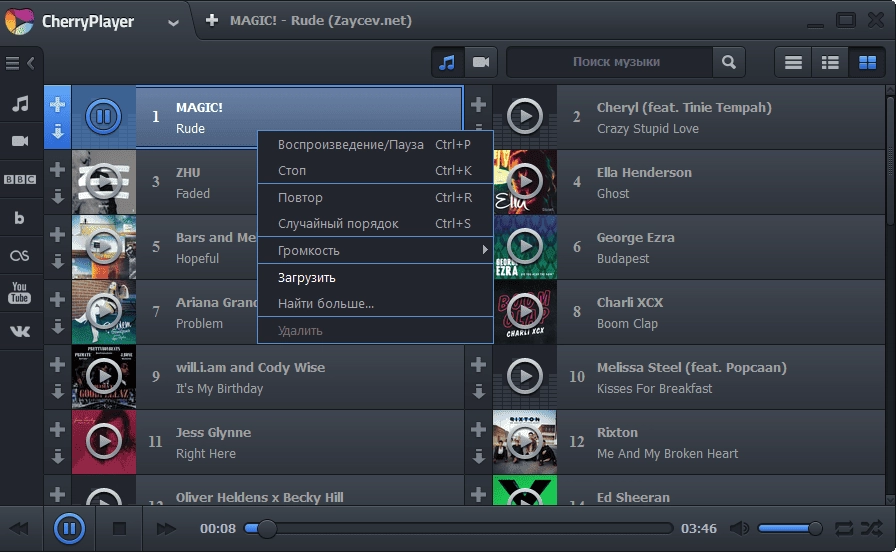The height and width of the screenshot is (553, 896).
Task: Pause the MAGIC! Rude track in list
Action: pos(103,117)
